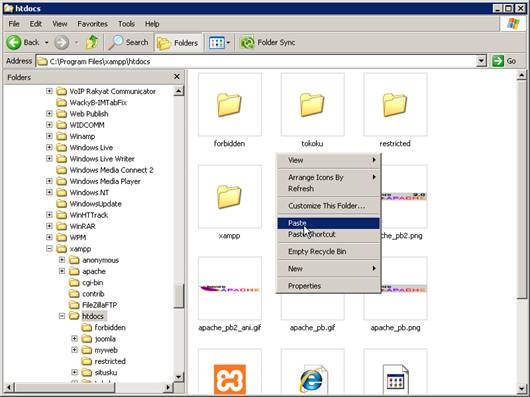The width and height of the screenshot is (530, 397).
Task: Select the orange XAMPP logo file icon
Action: [230, 379]
